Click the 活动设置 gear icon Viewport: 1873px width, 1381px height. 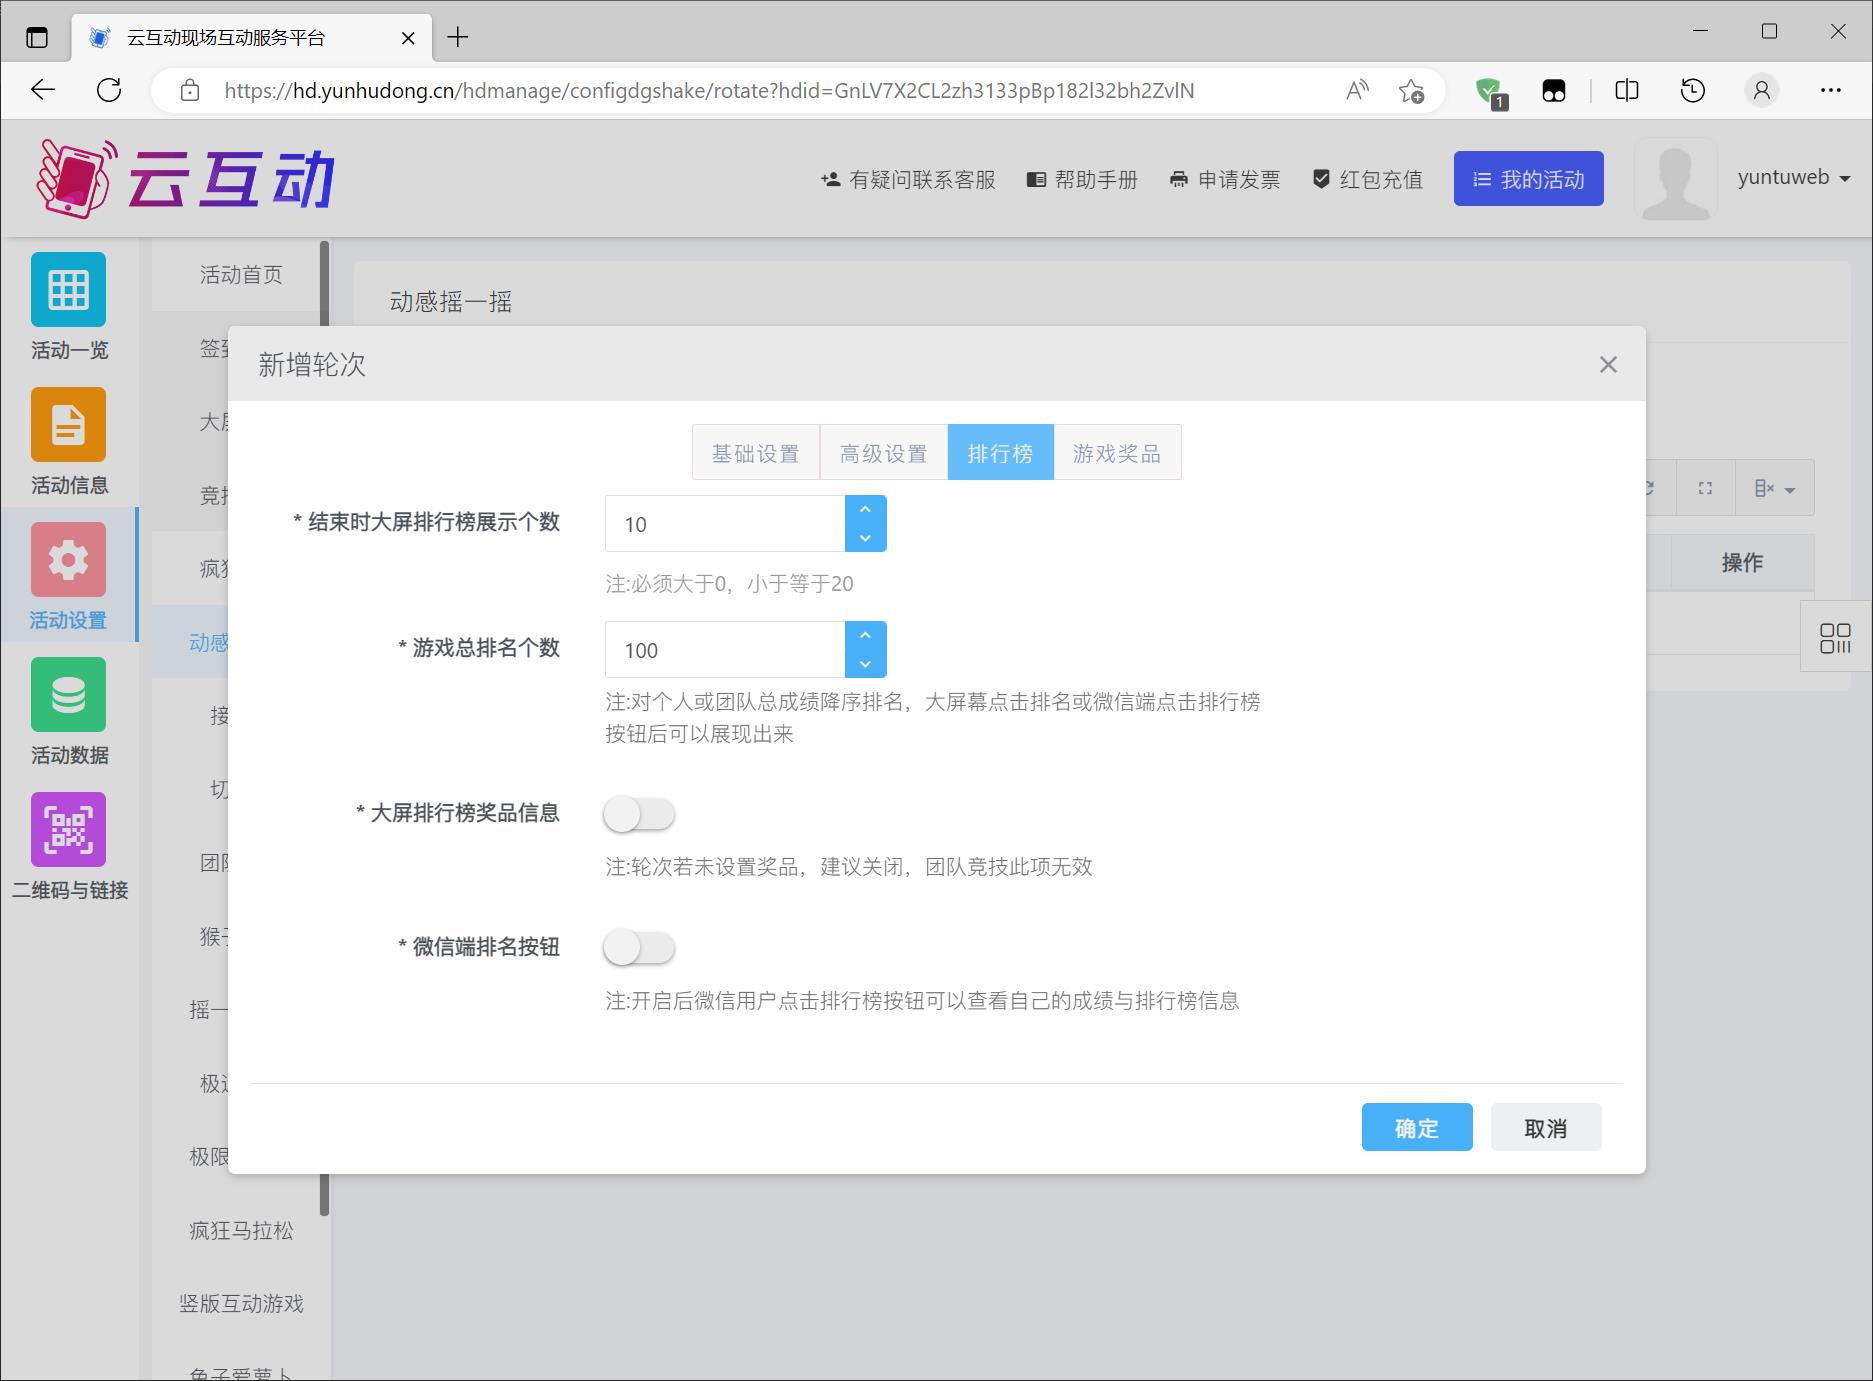[68, 560]
